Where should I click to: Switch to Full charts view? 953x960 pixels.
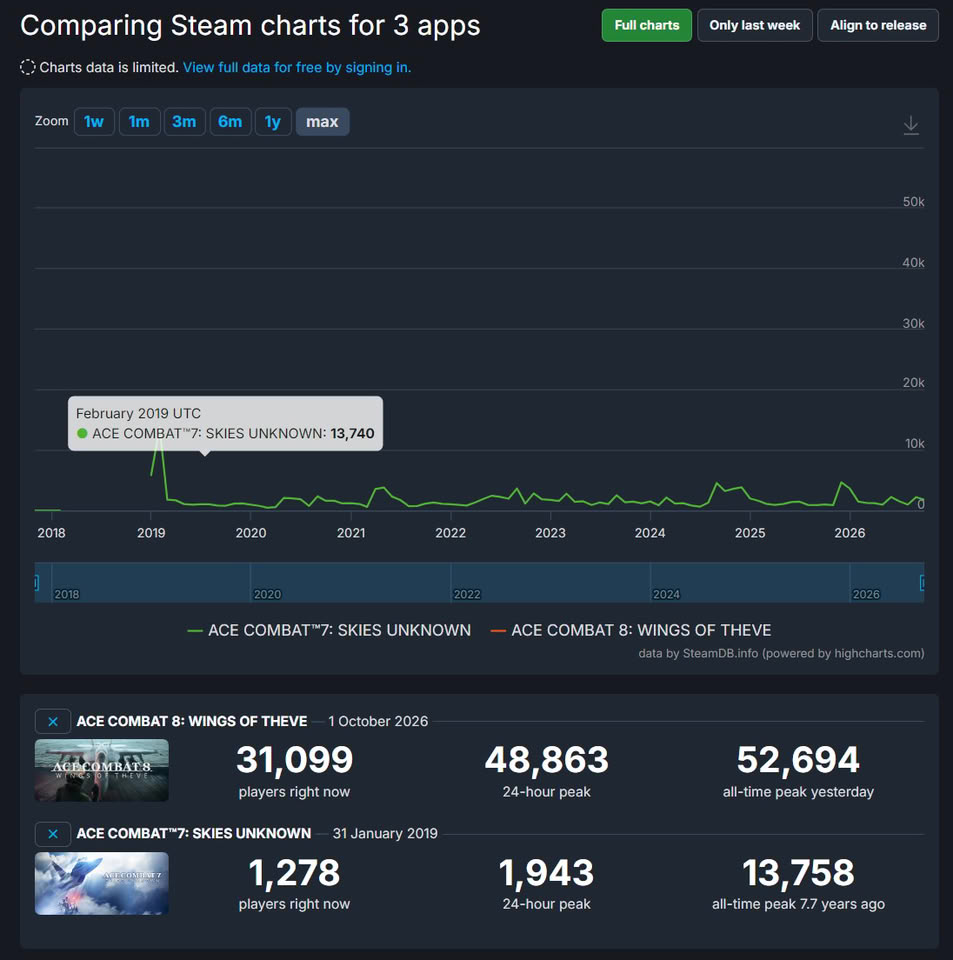click(646, 25)
